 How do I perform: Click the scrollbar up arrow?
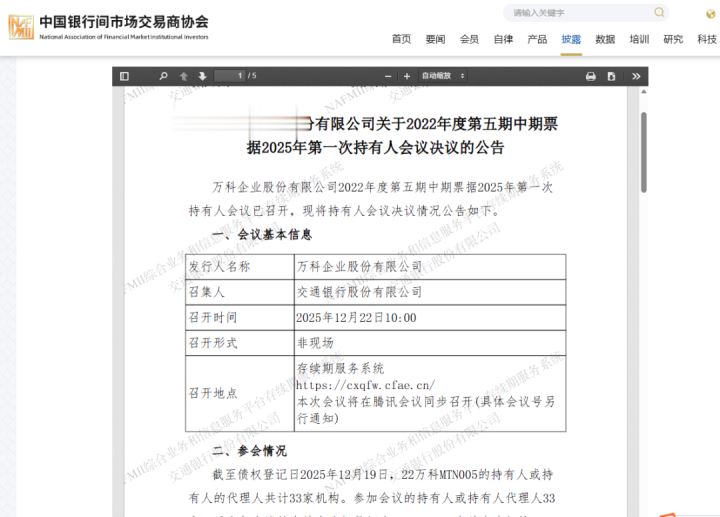click(x=644, y=92)
